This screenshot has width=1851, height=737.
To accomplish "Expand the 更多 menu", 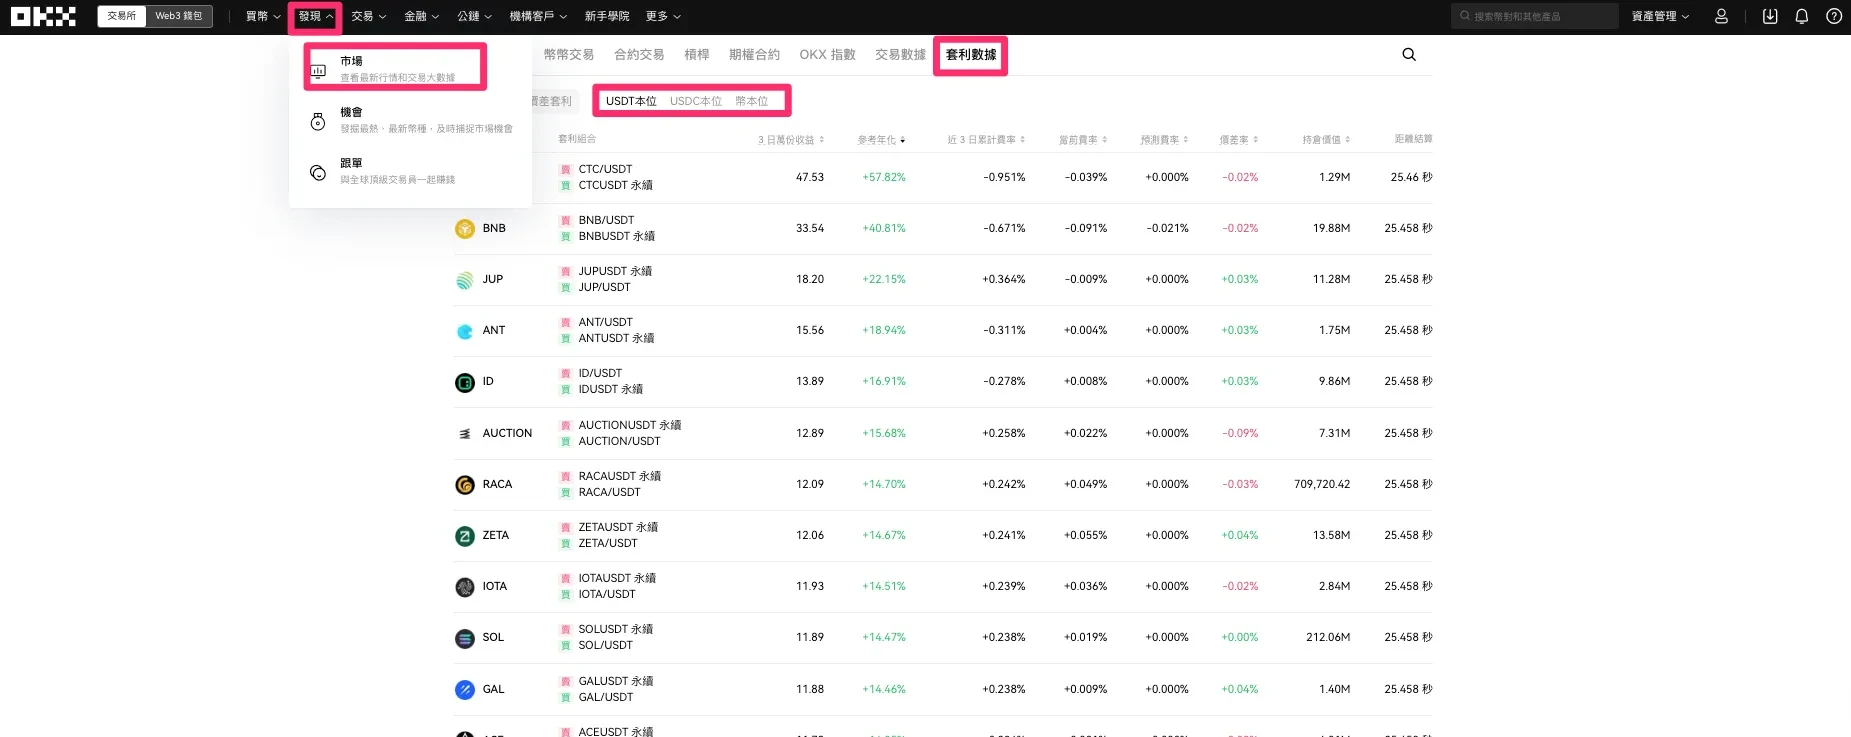I will pos(663,16).
